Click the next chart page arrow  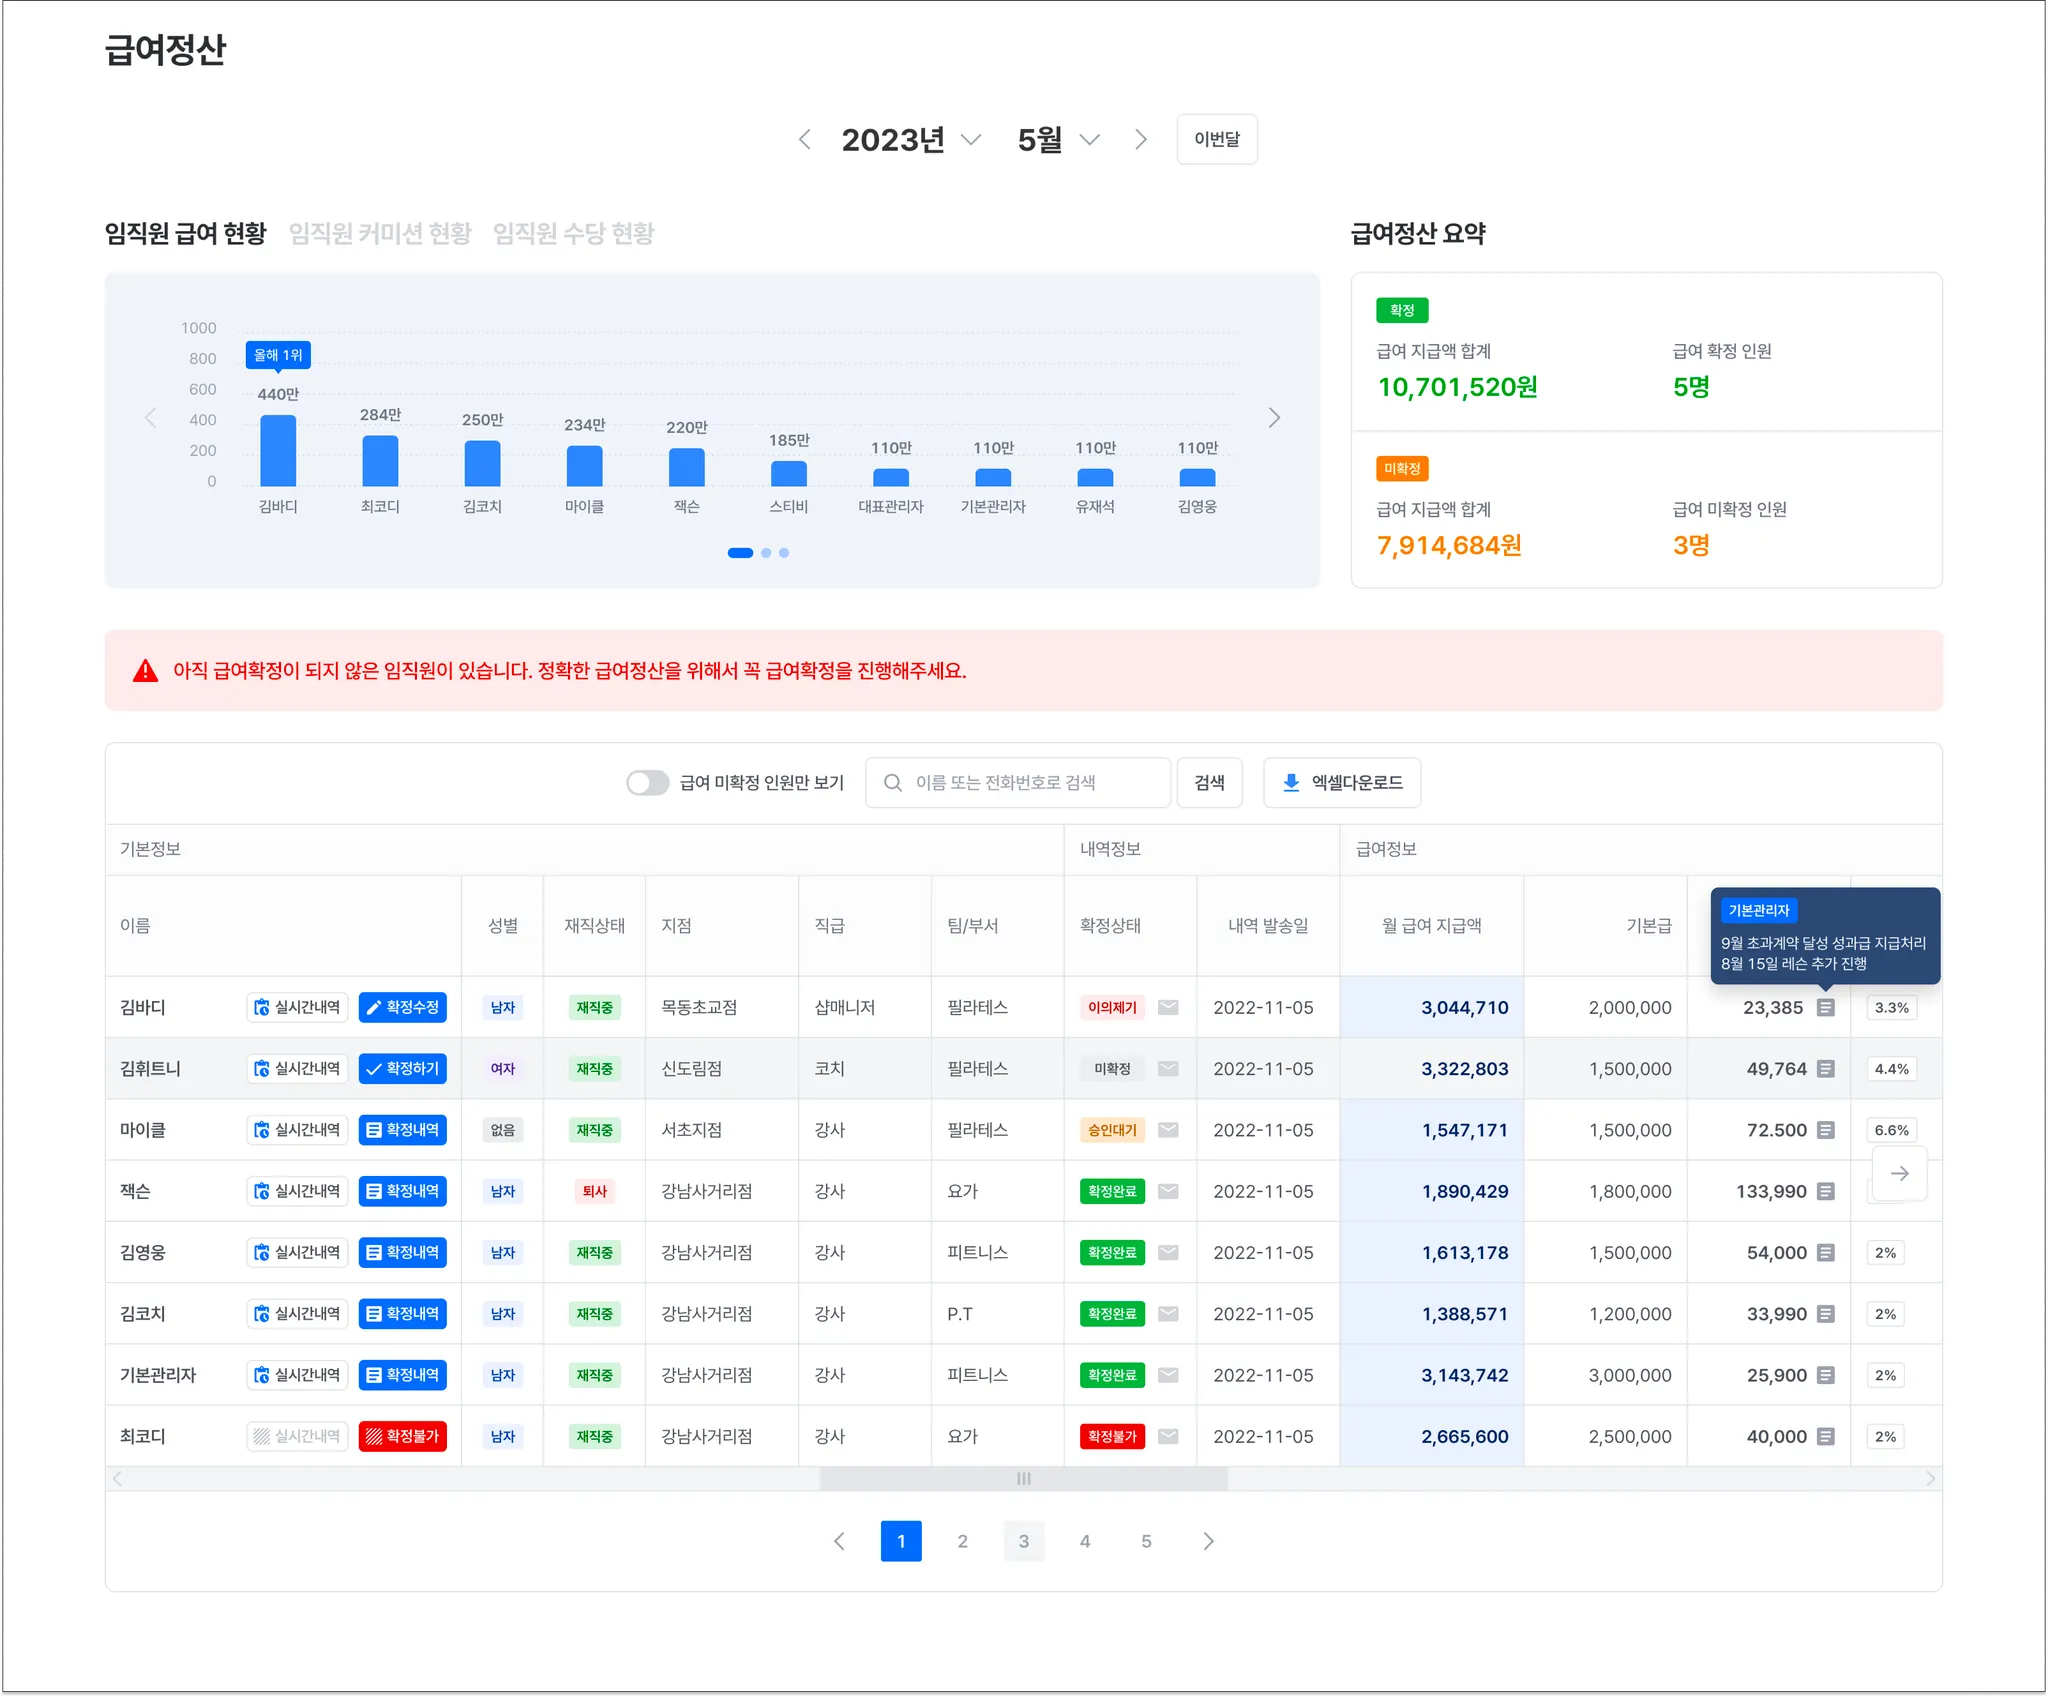pos(1274,418)
